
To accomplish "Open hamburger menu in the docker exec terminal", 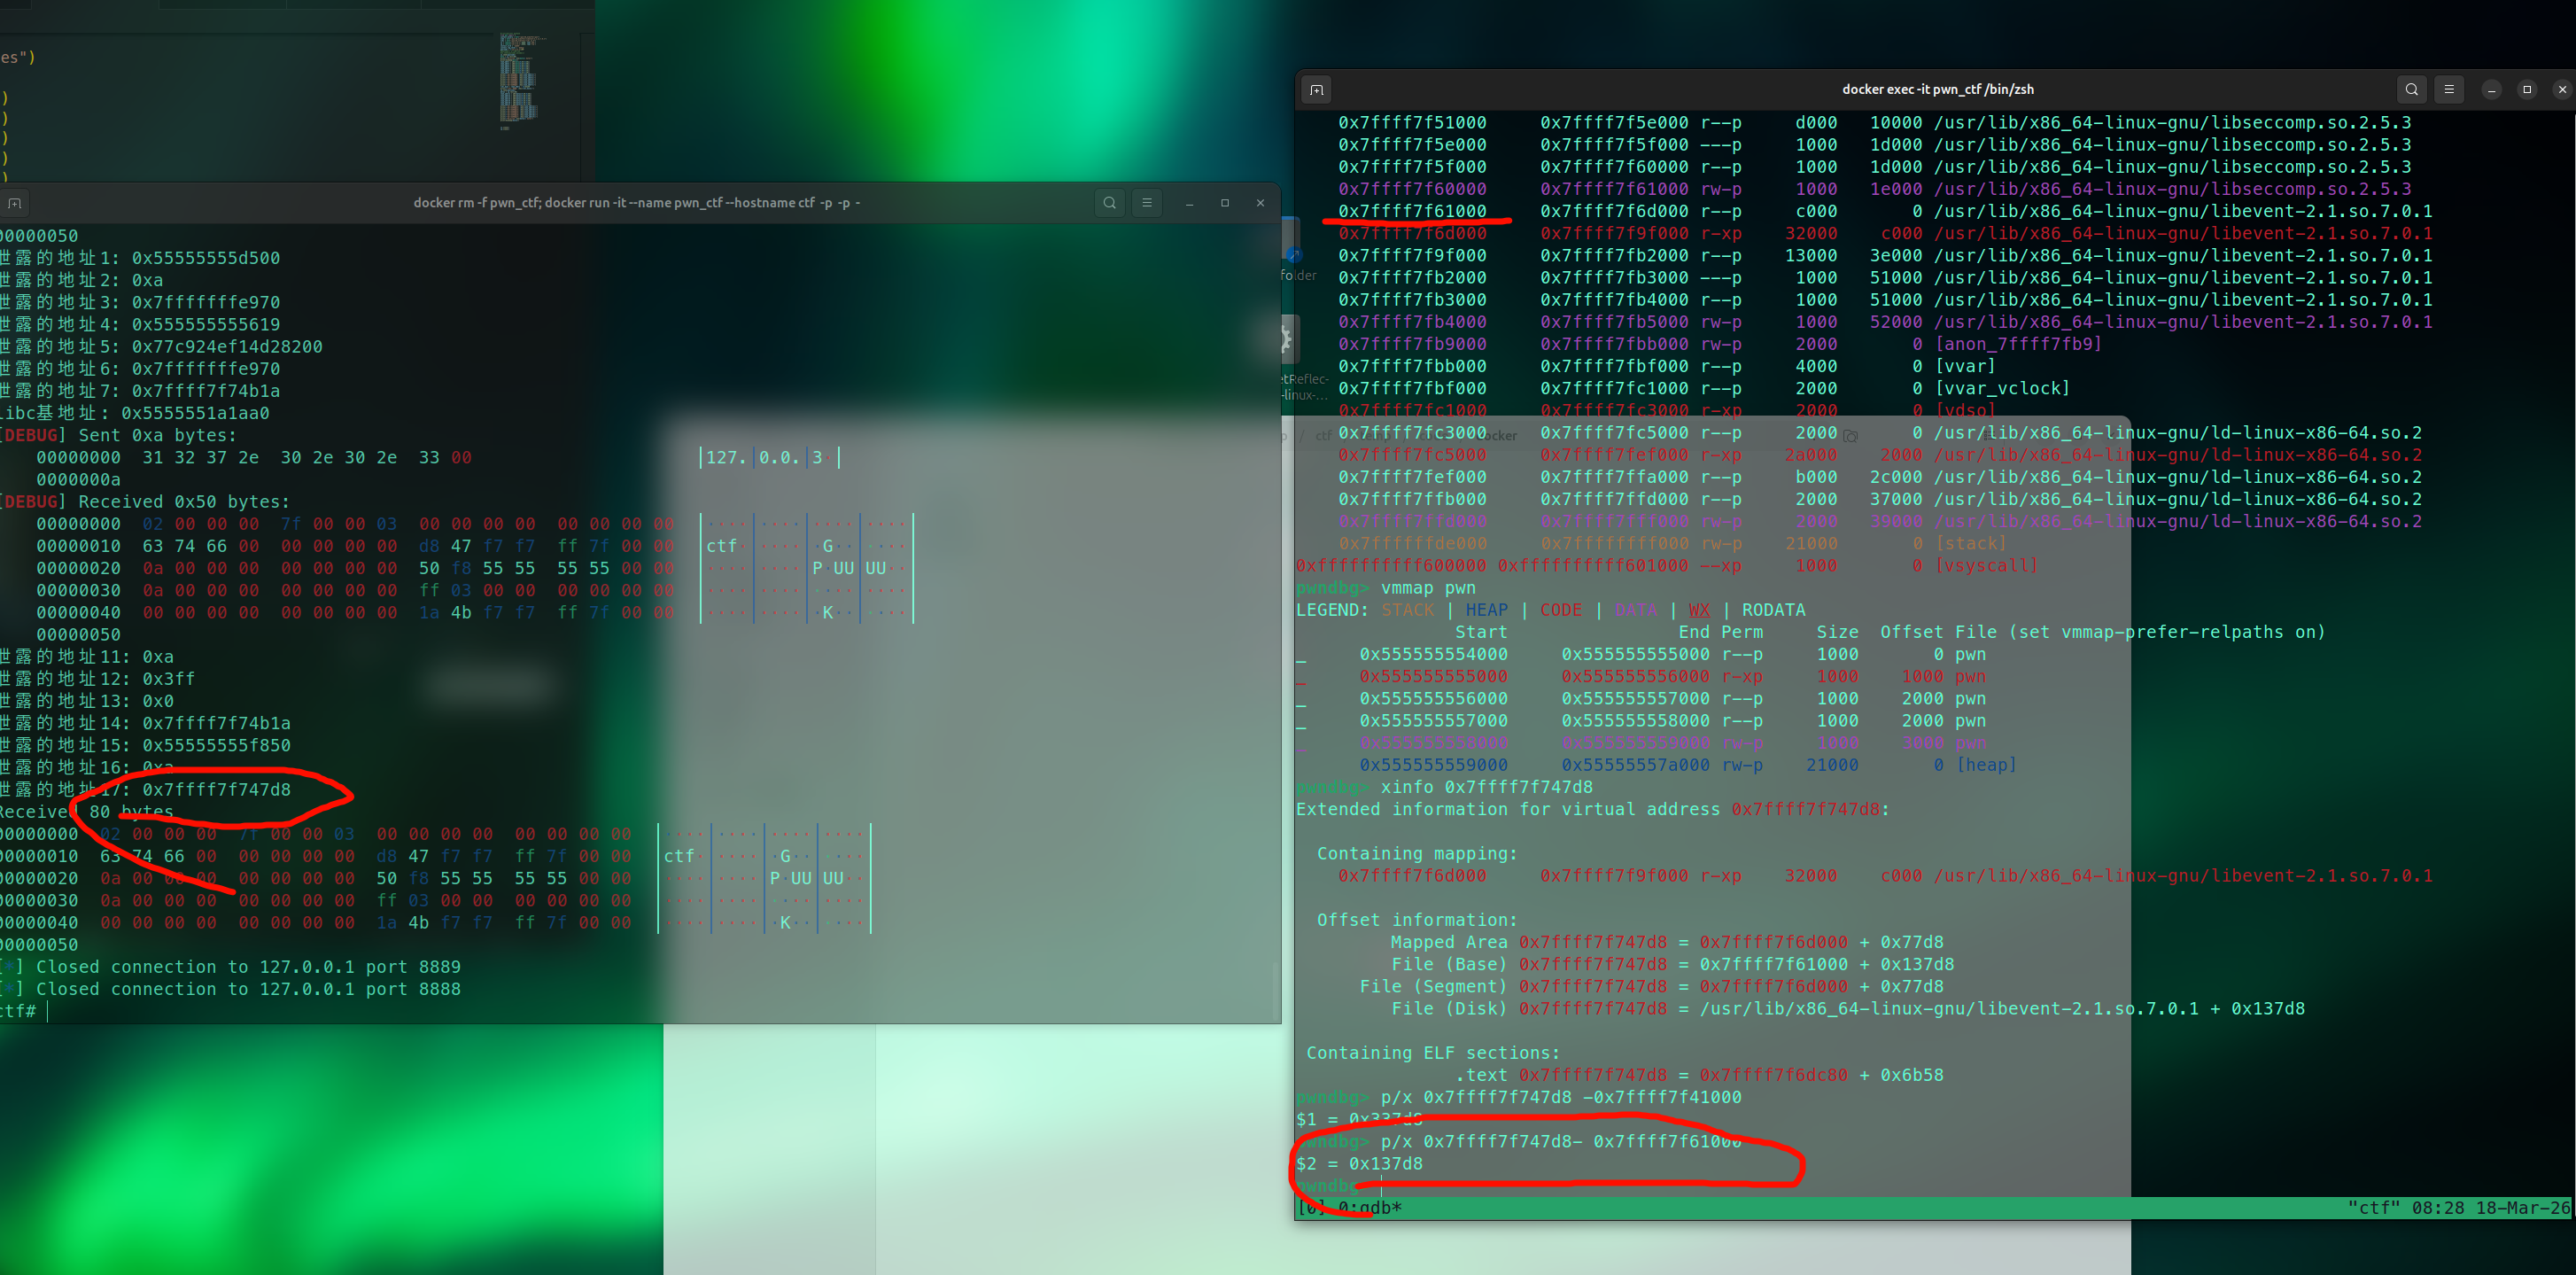I will click(2449, 90).
